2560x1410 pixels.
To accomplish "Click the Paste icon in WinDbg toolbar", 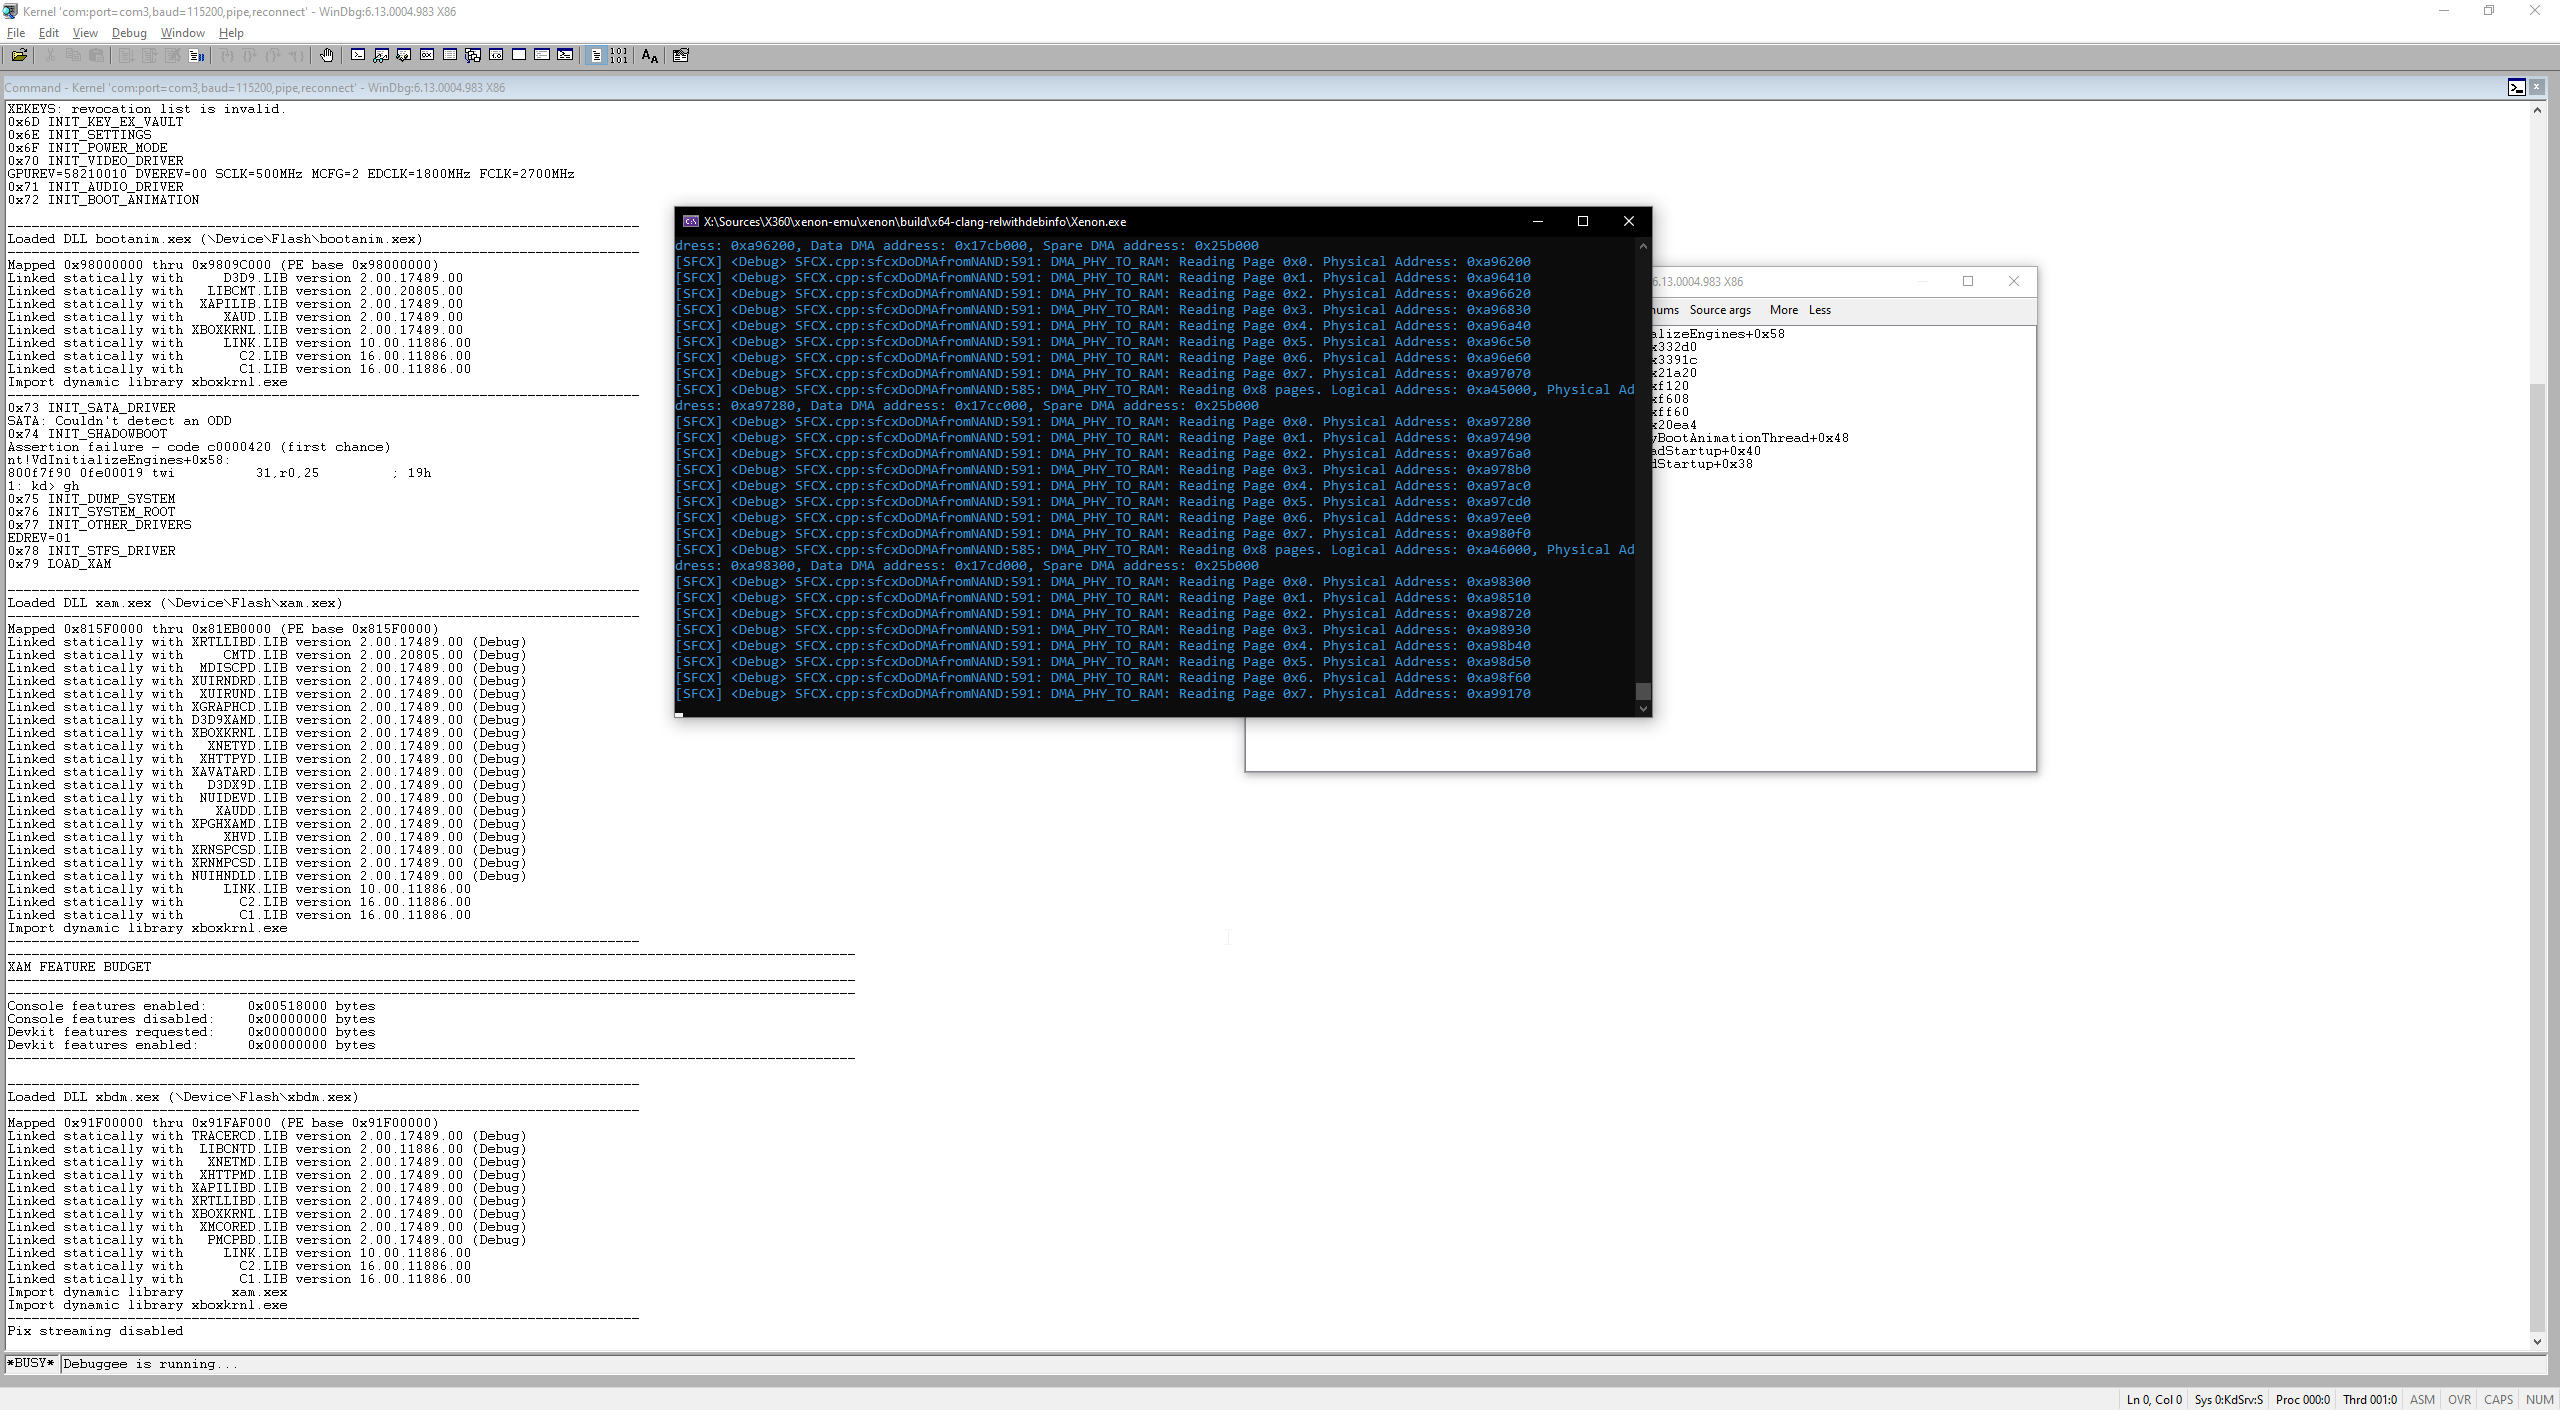I will (x=96, y=55).
